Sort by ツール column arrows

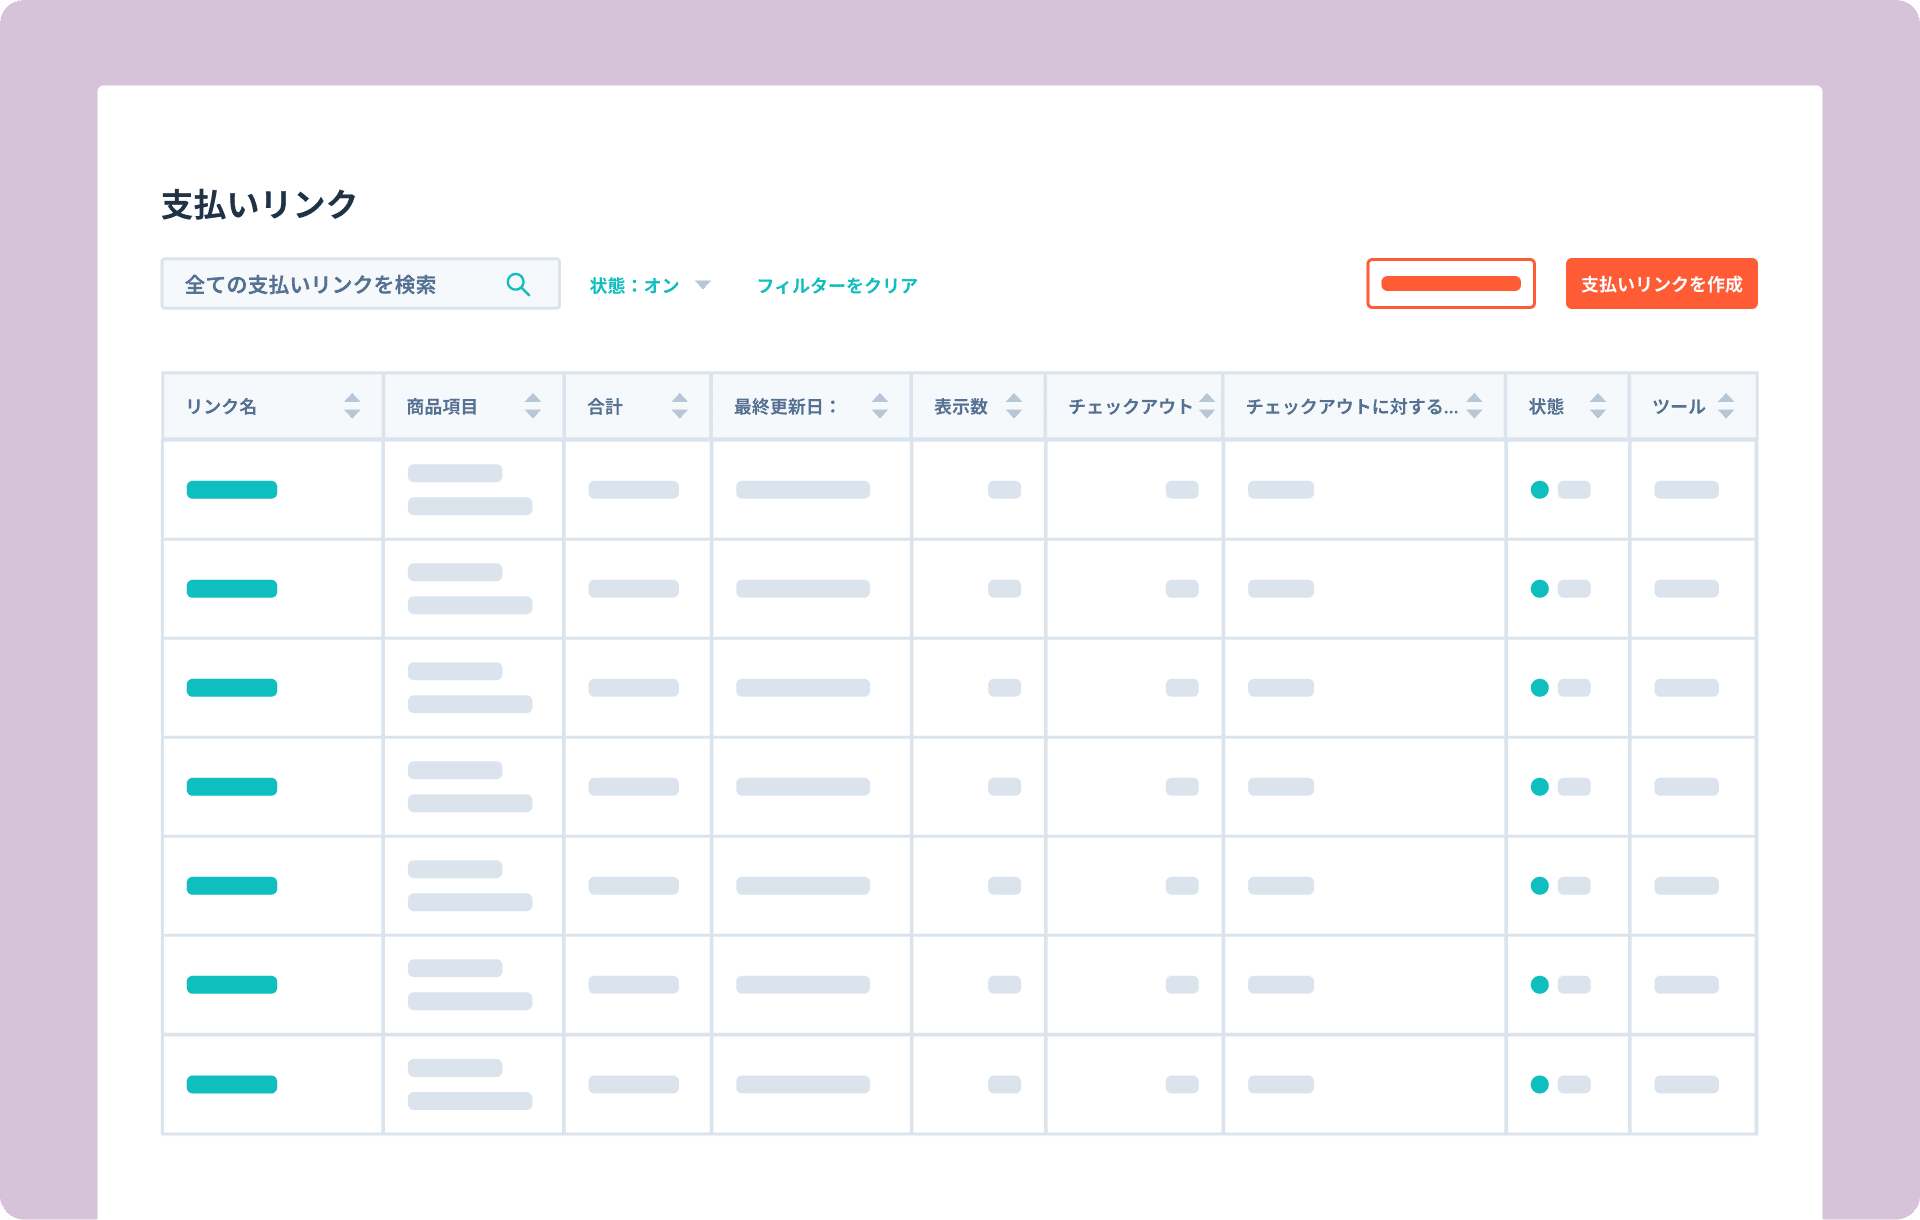1726,406
